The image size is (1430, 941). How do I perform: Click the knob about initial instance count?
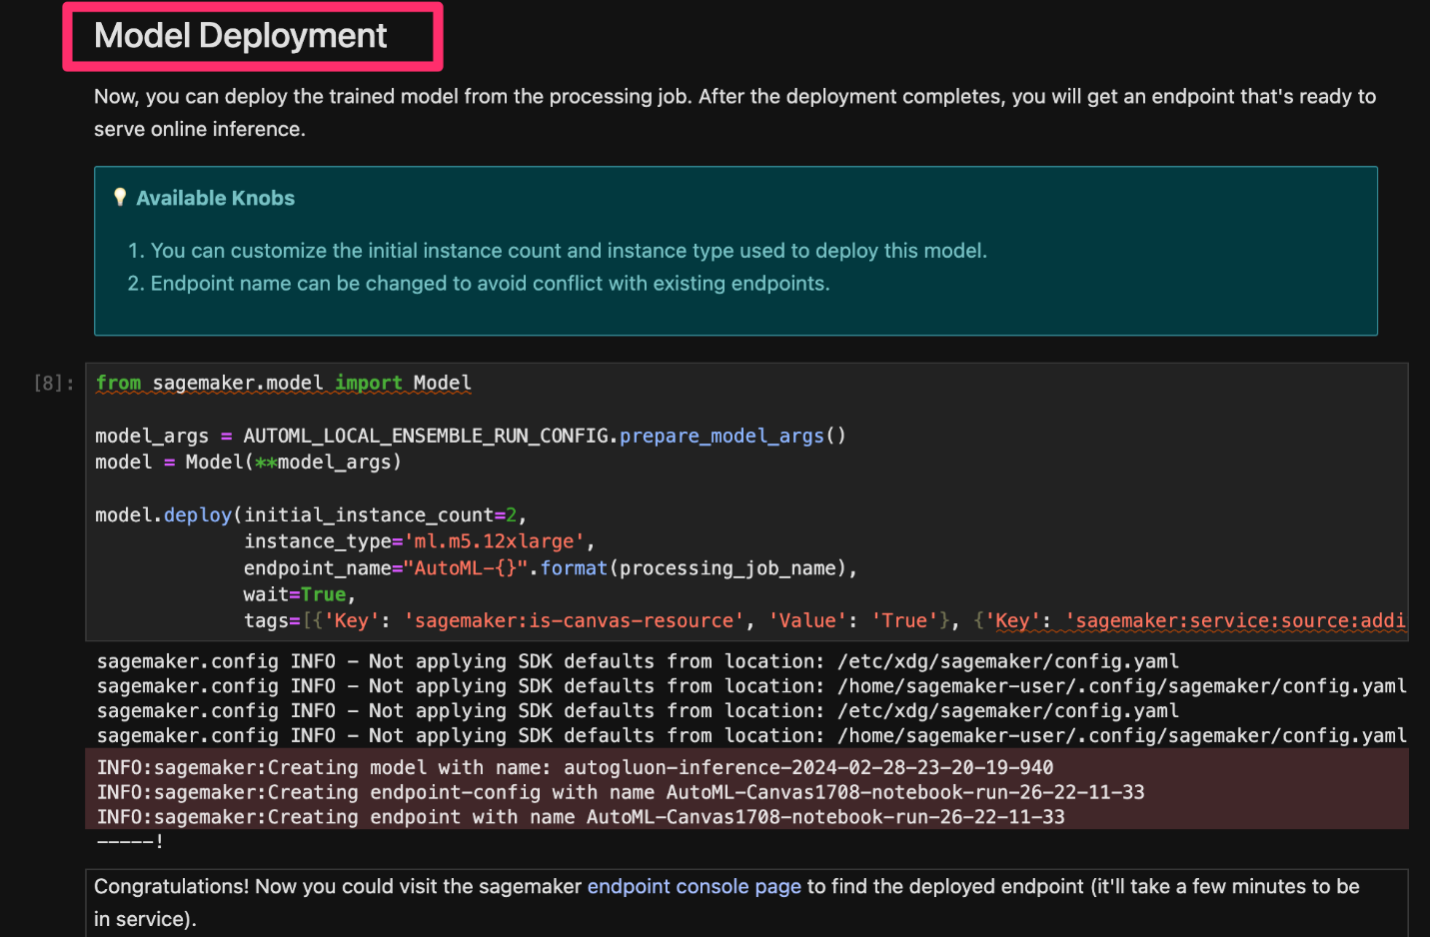pos(557,251)
